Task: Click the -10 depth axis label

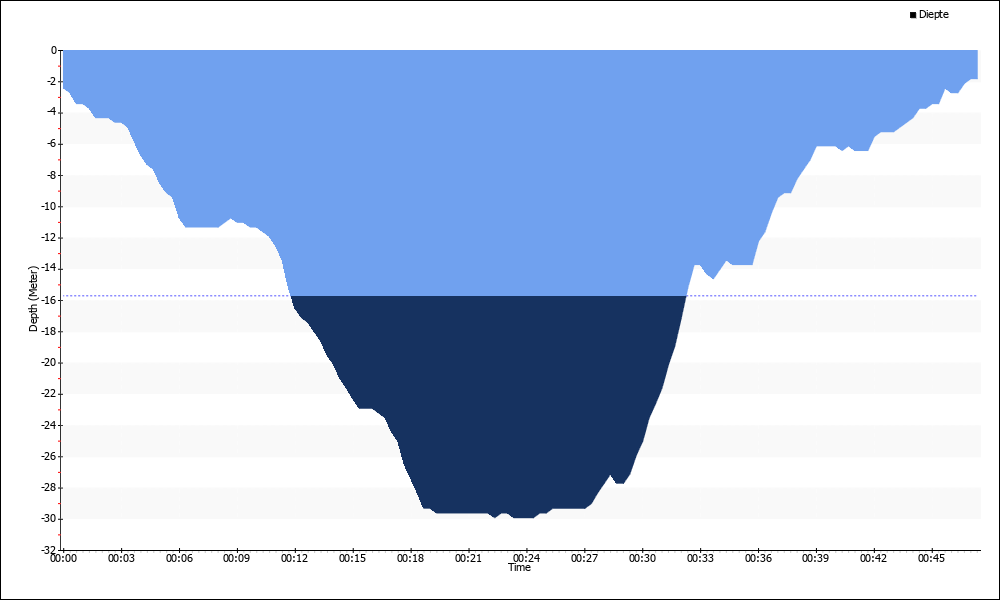Action: pos(50,206)
